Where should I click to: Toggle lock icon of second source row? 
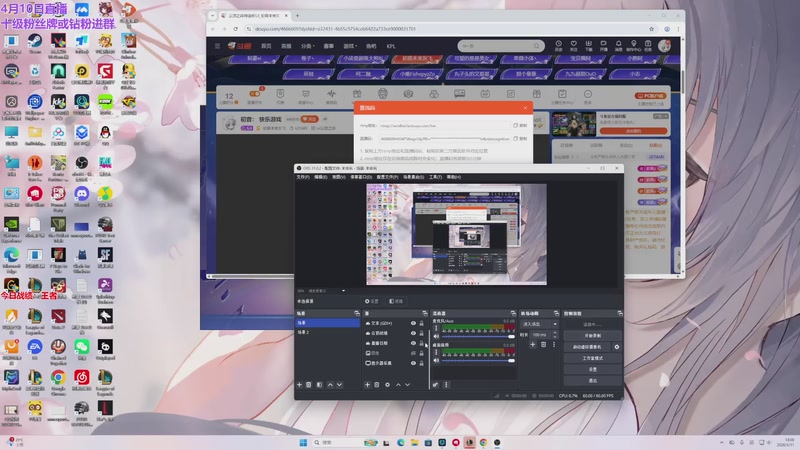pyautogui.click(x=421, y=333)
